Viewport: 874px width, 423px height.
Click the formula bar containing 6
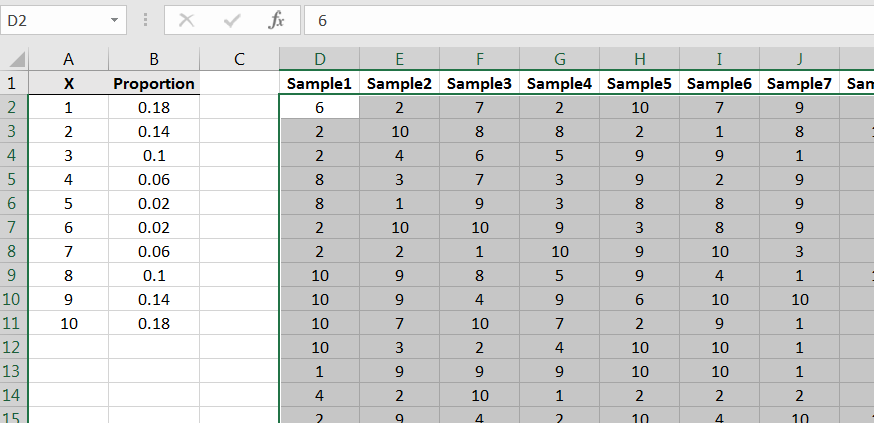click(x=580, y=20)
